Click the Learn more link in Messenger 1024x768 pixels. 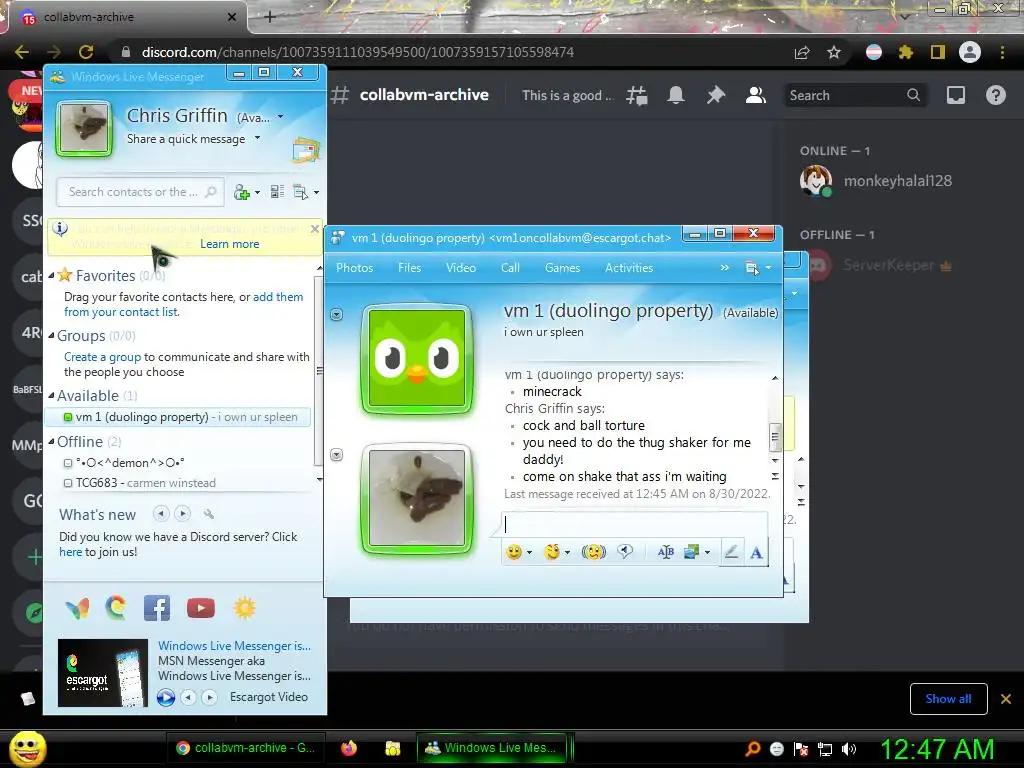pyautogui.click(x=229, y=244)
